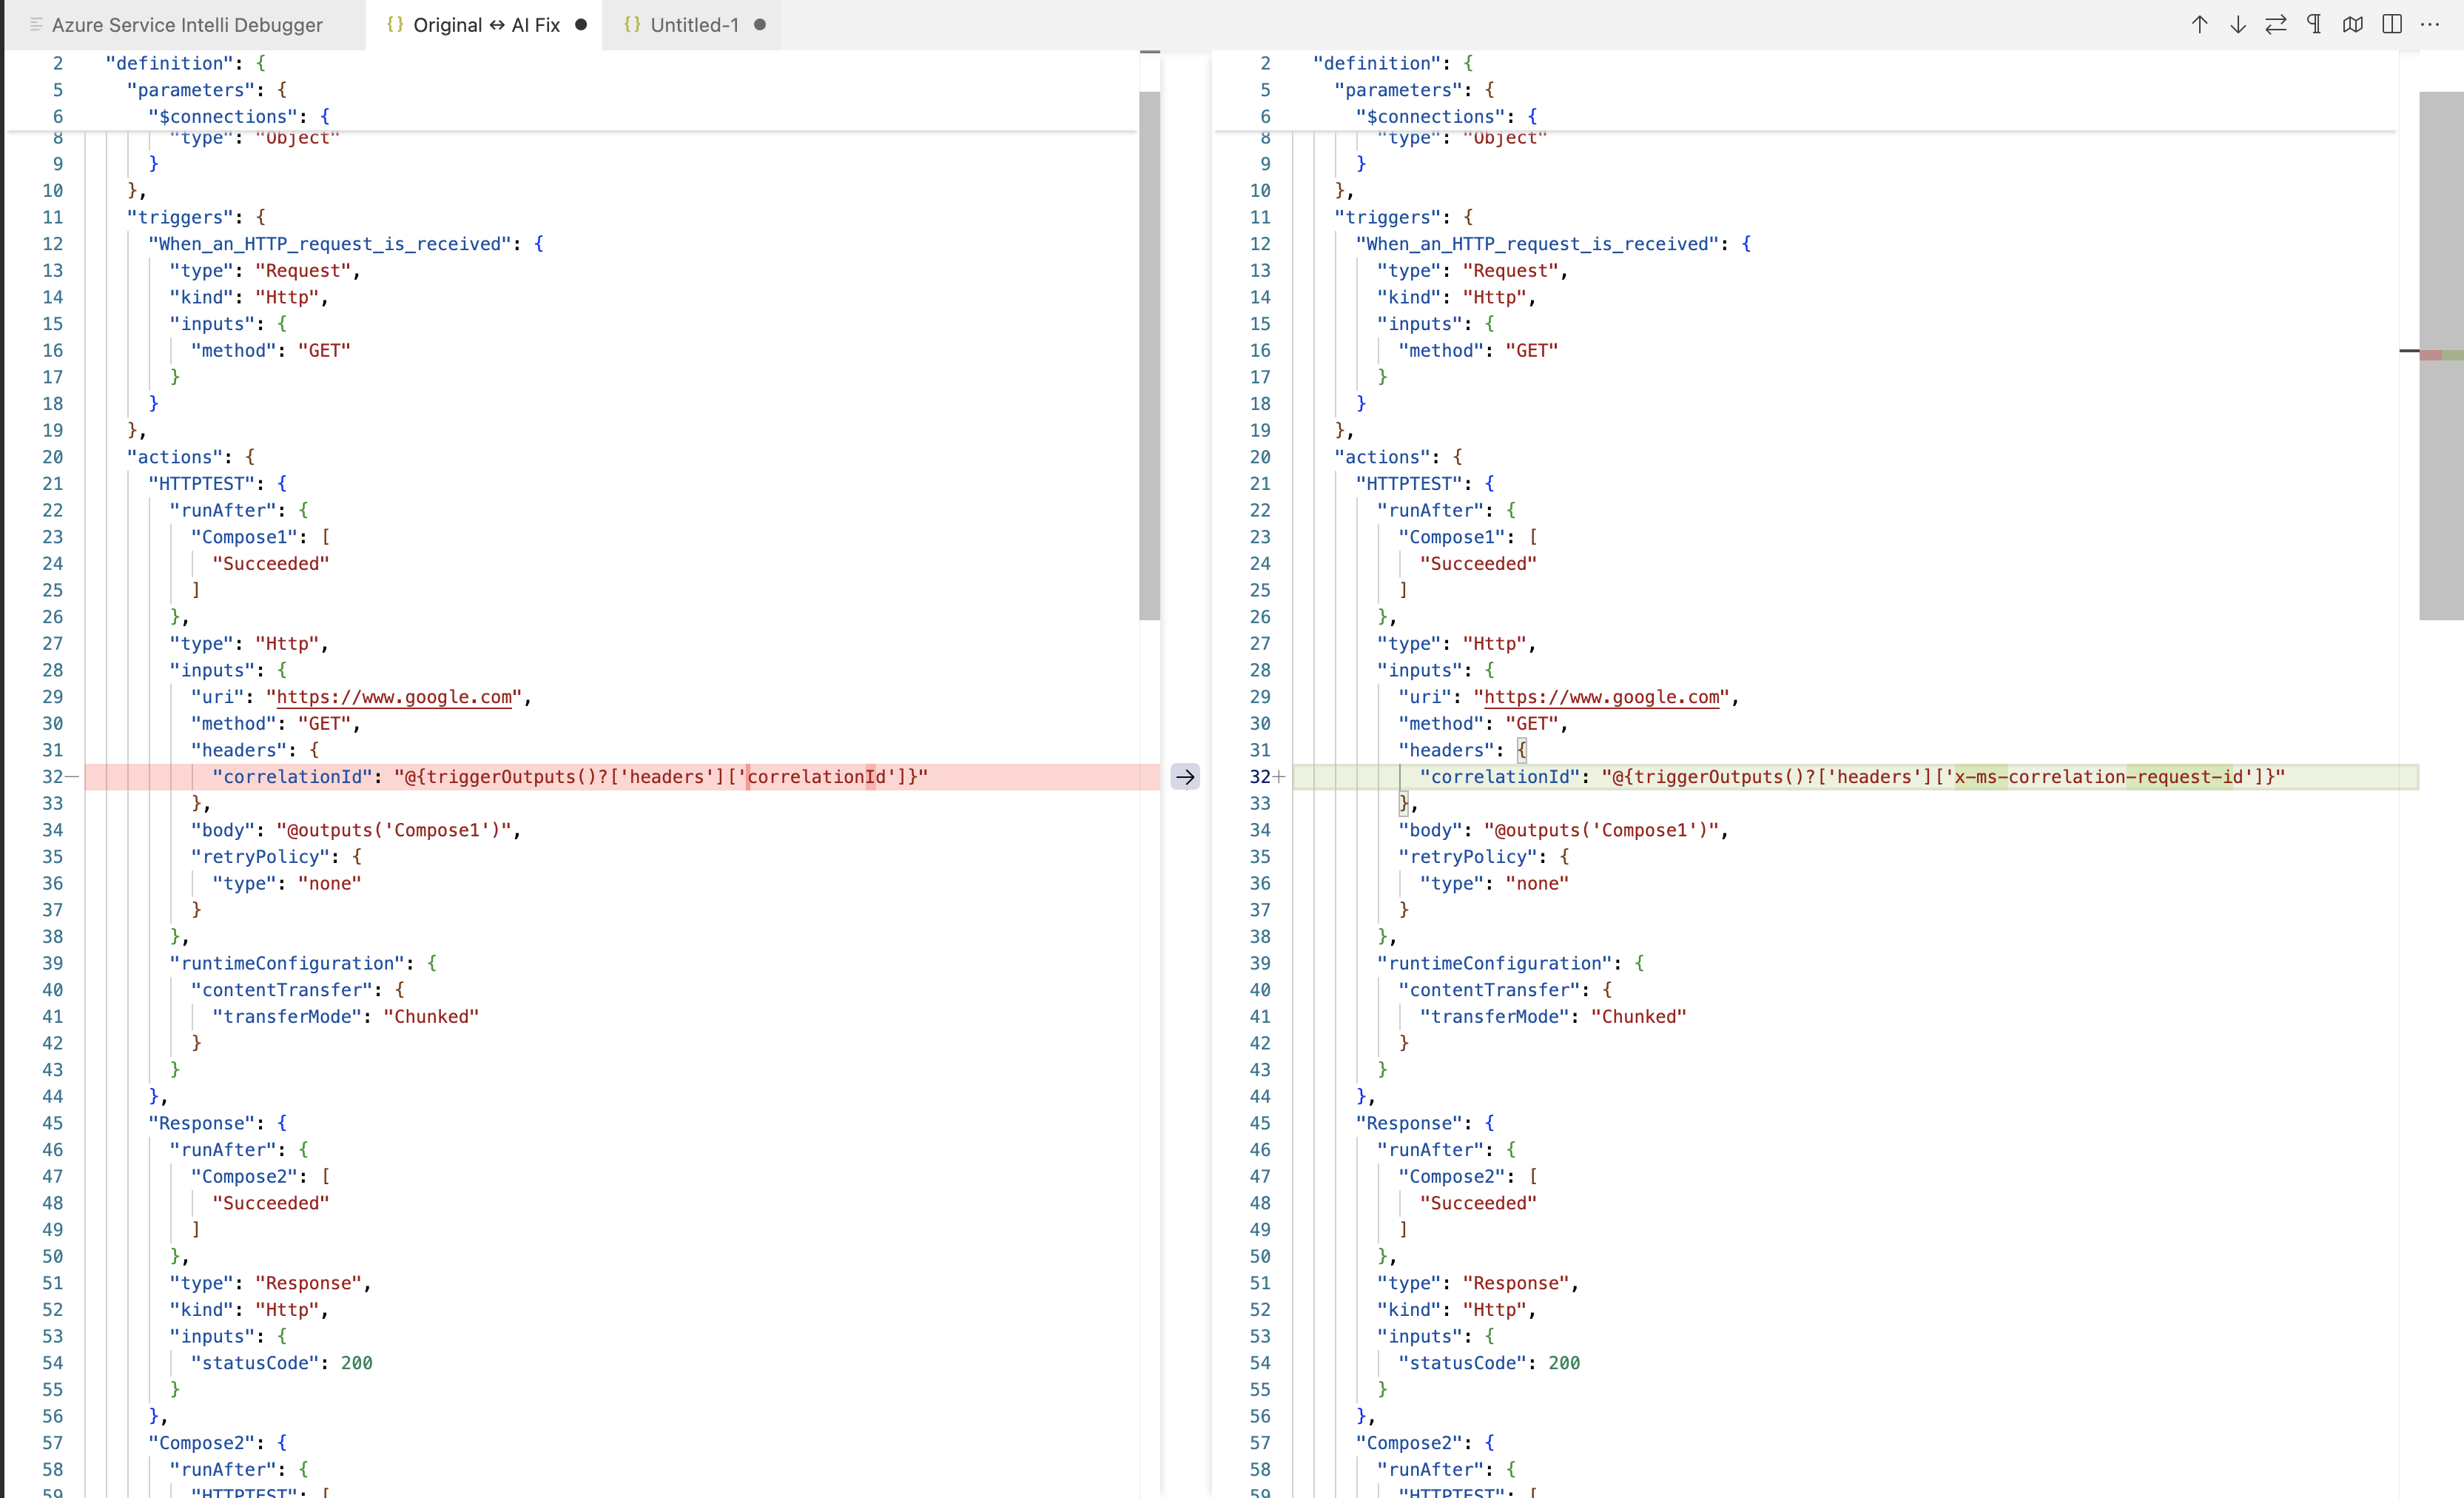This screenshot has width=2464, height=1498.
Task: Click "headers" on line 31 in right pane
Action: (x=1447, y=750)
